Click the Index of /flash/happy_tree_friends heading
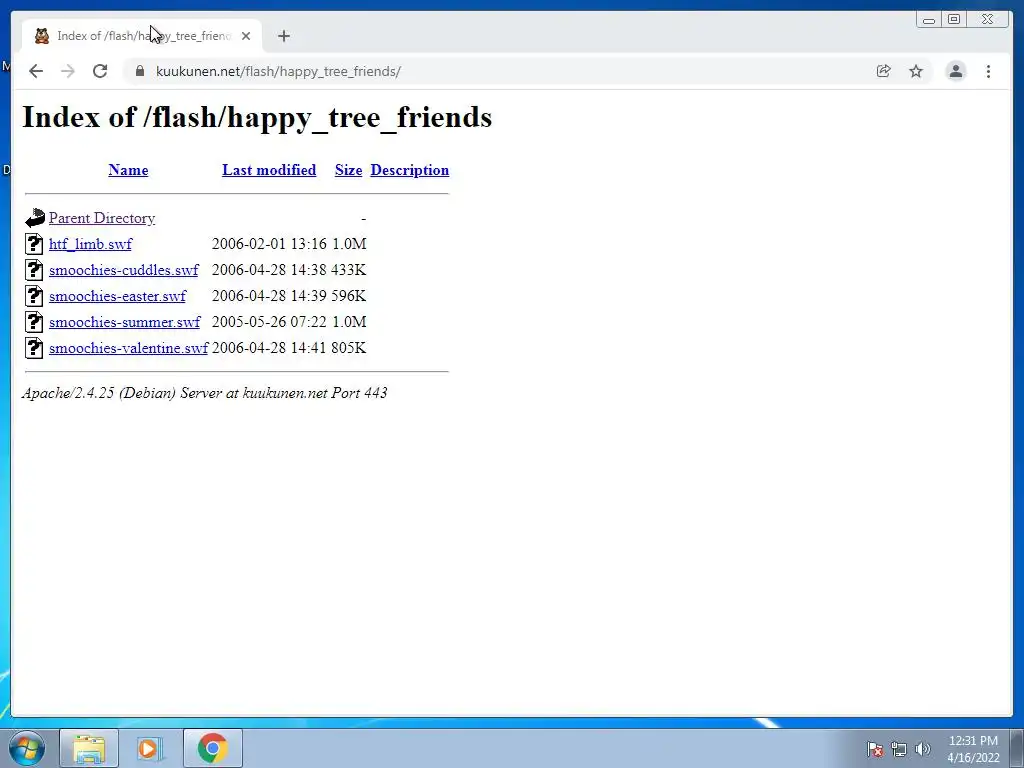The height and width of the screenshot is (768, 1024). click(x=257, y=118)
